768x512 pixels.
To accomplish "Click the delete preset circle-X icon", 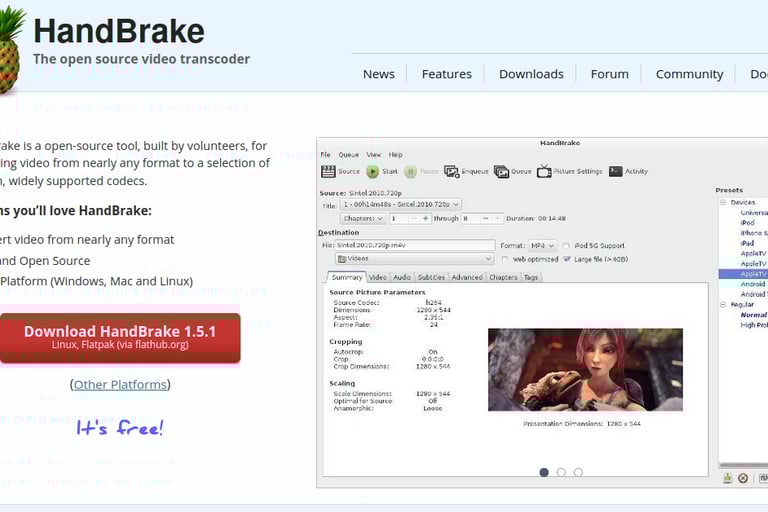I will (743, 478).
